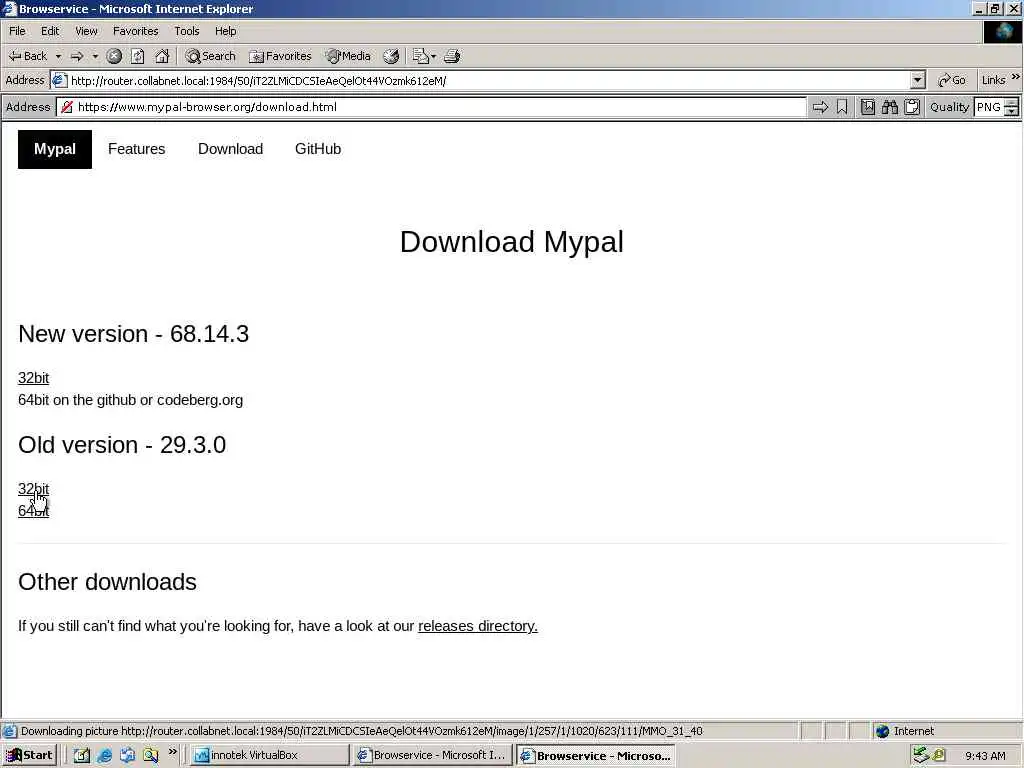Click the Browservice go arrow icon
1024x768 pixels.
coord(820,107)
